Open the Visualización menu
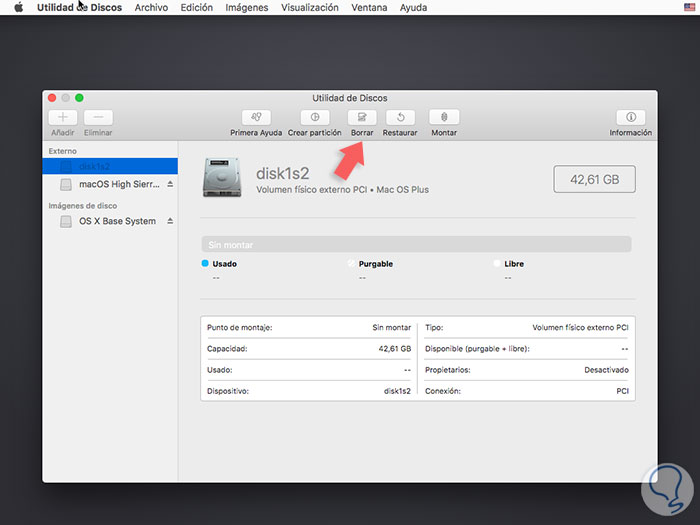Image resolution: width=700 pixels, height=525 pixels. (310, 8)
